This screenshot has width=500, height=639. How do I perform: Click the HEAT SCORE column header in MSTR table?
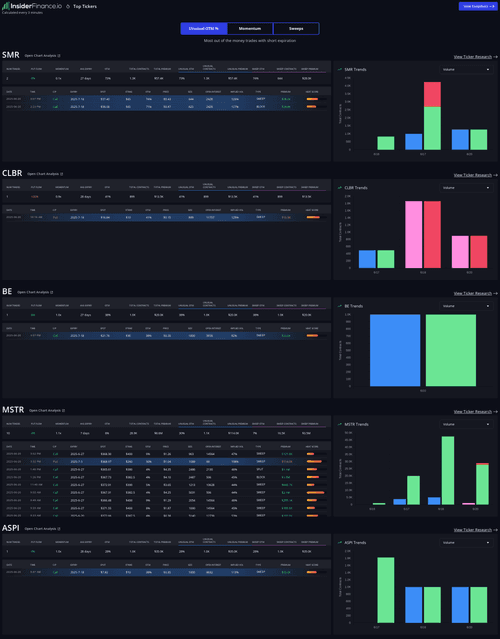(x=312, y=447)
